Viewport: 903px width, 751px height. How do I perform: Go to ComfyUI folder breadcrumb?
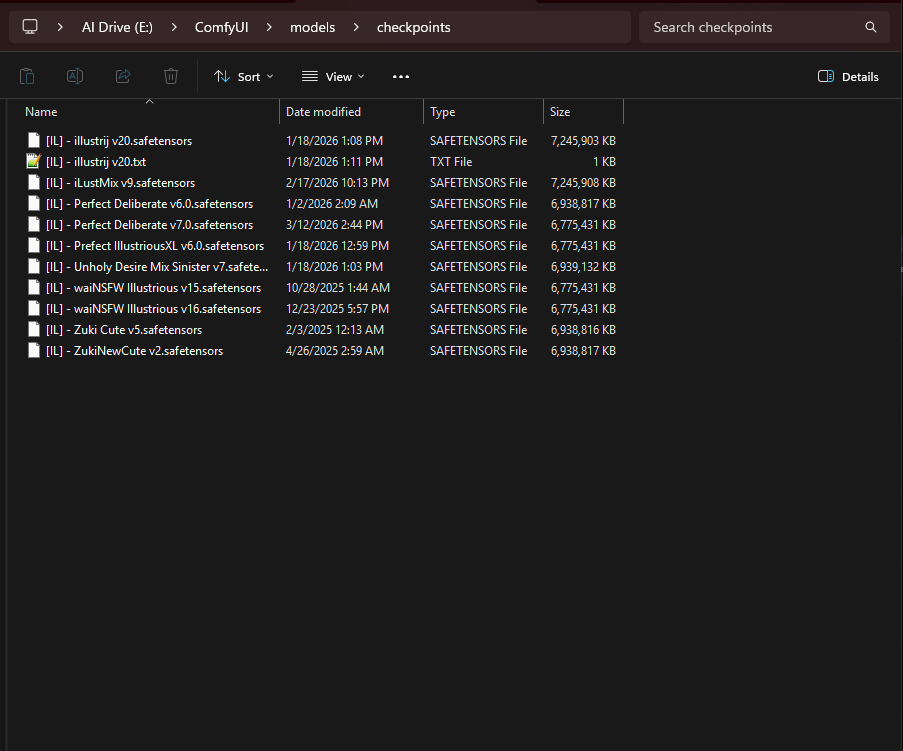[x=221, y=27]
